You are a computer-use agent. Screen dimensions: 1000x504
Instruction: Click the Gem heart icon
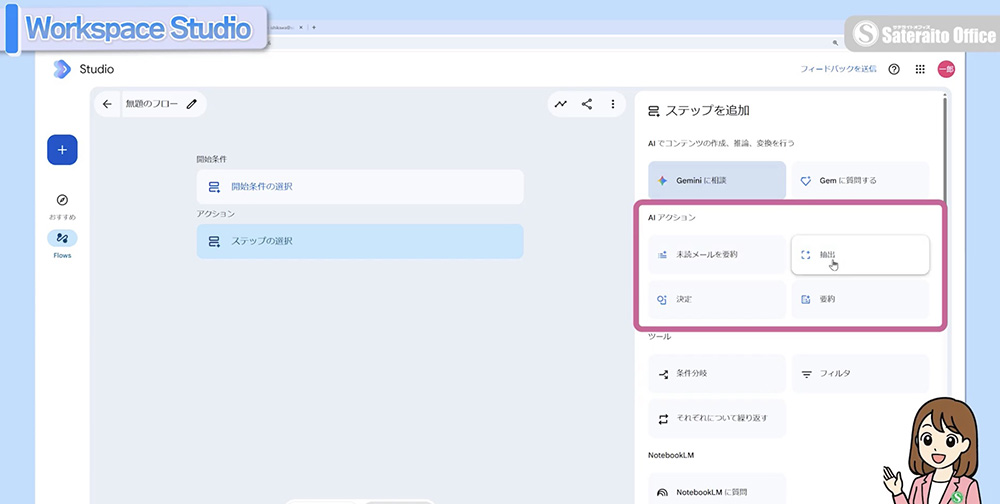tap(805, 181)
